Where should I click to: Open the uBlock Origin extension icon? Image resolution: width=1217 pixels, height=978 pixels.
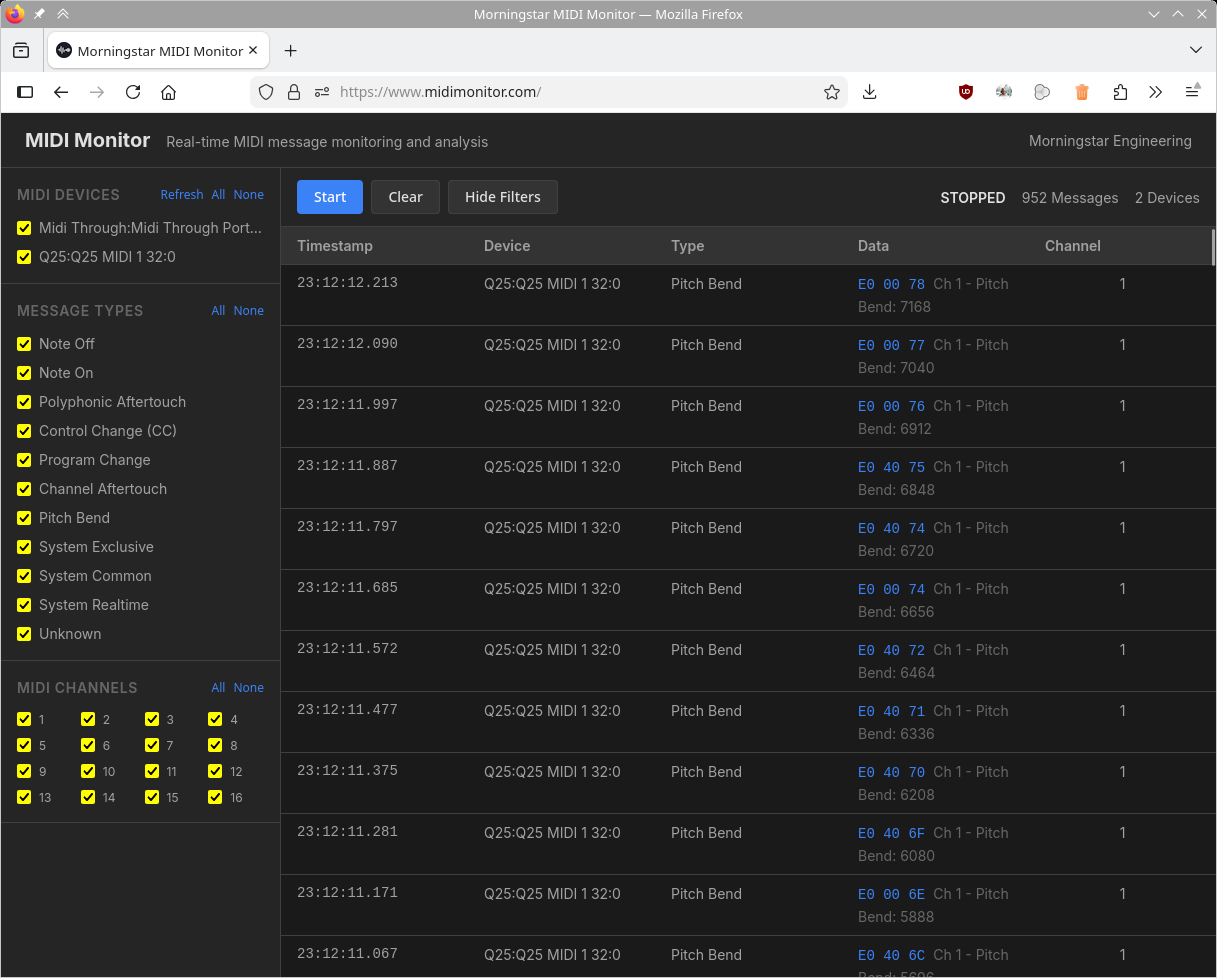(965, 92)
